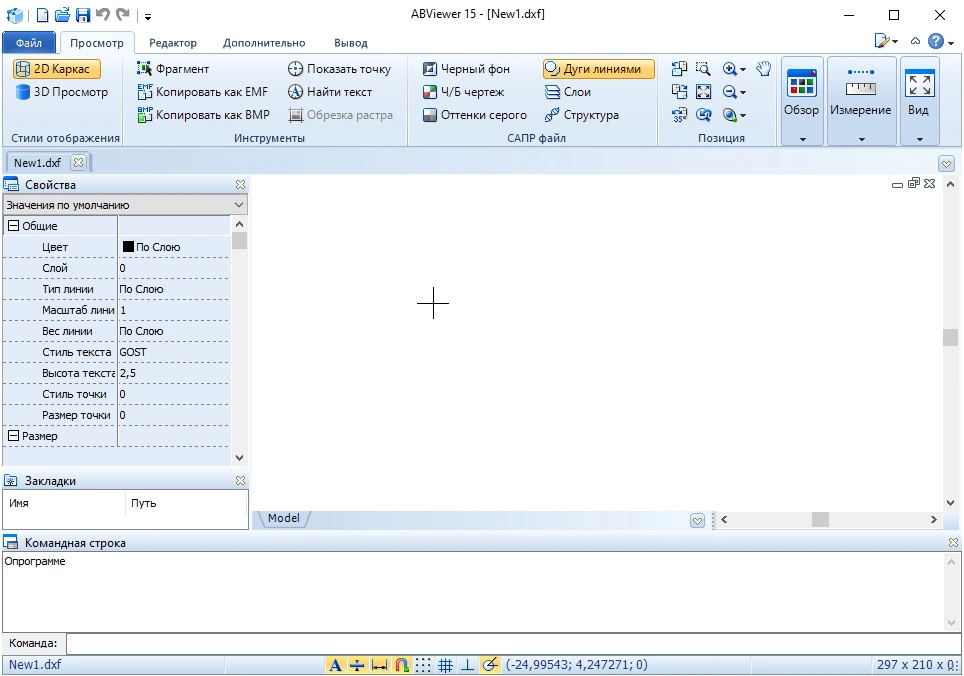964x676 pixels.
Task: Toggle the Черный фон background option
Action: click(x=466, y=69)
